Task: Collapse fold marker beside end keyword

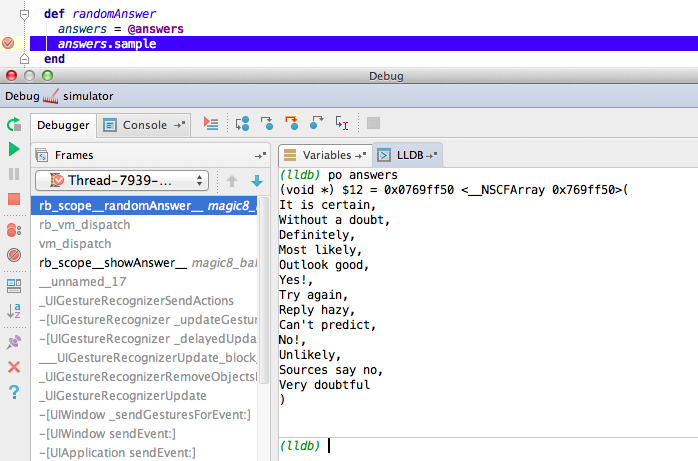Action: click(x=24, y=59)
